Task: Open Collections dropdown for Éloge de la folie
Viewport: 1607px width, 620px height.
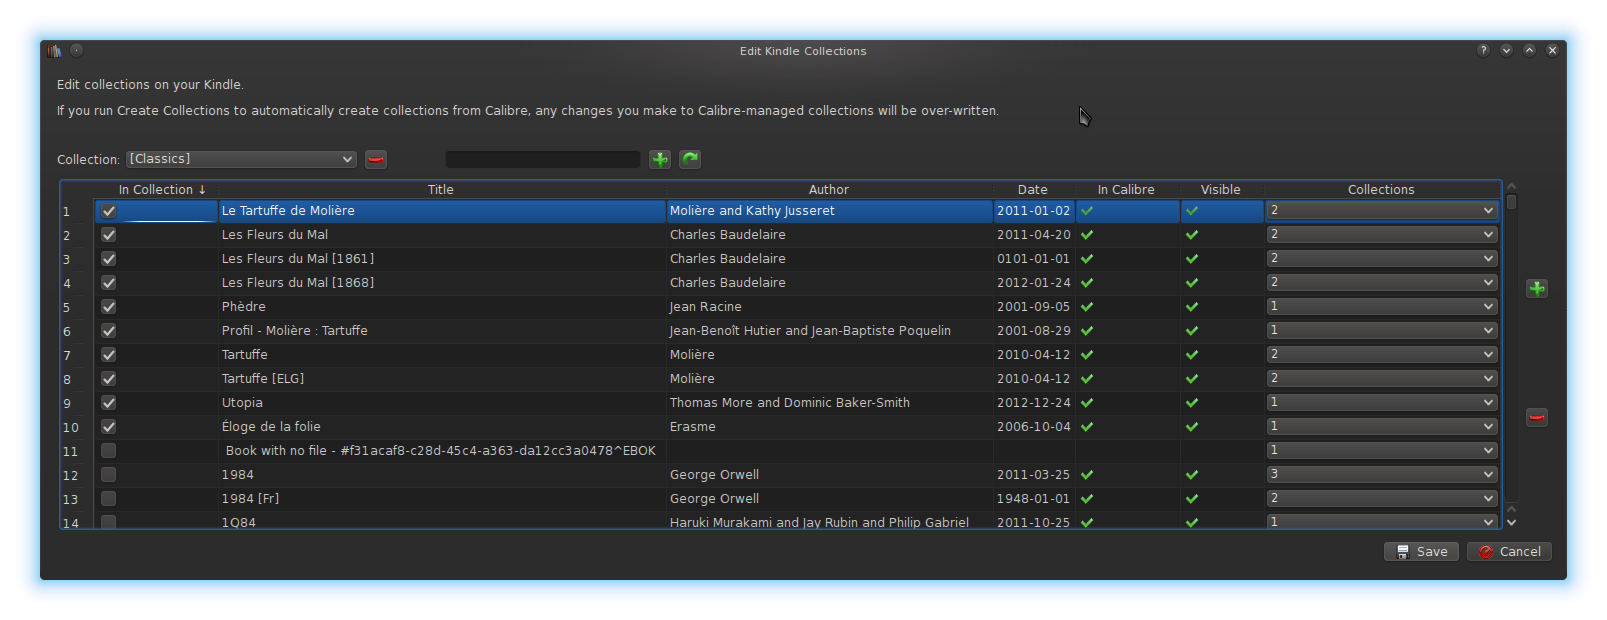Action: [1382, 427]
